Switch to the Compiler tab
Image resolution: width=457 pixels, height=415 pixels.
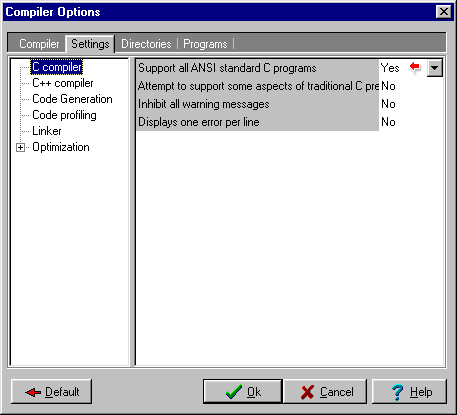(x=39, y=44)
